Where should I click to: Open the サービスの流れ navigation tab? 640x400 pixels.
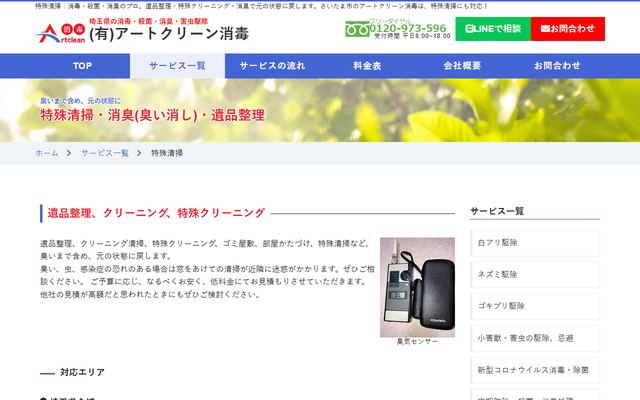(272, 66)
